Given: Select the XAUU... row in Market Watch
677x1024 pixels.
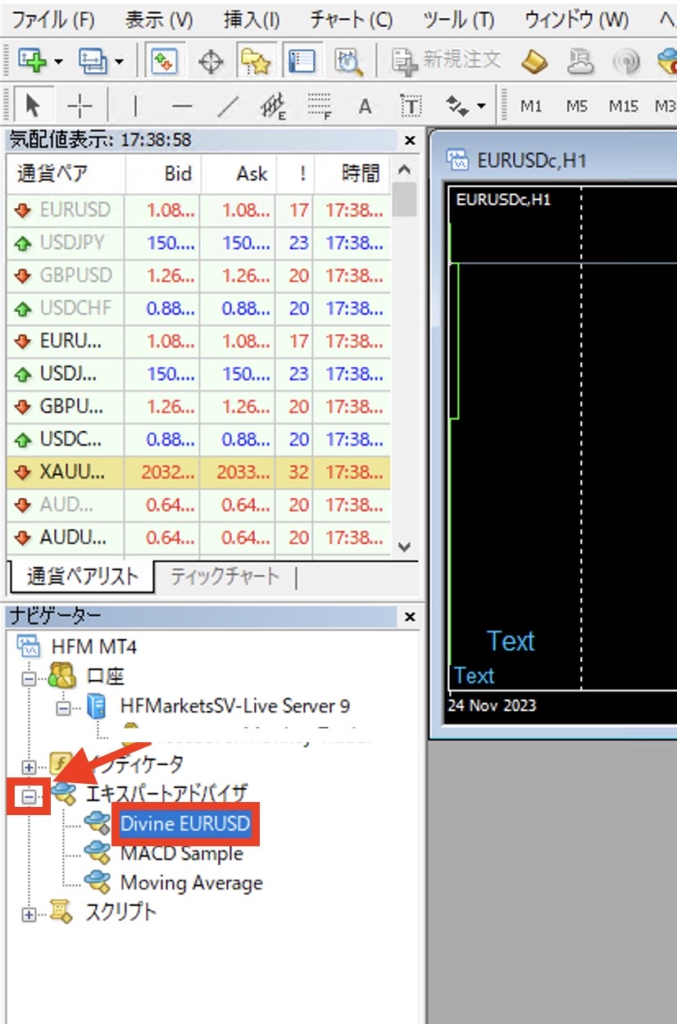Looking at the screenshot, I should (198, 472).
